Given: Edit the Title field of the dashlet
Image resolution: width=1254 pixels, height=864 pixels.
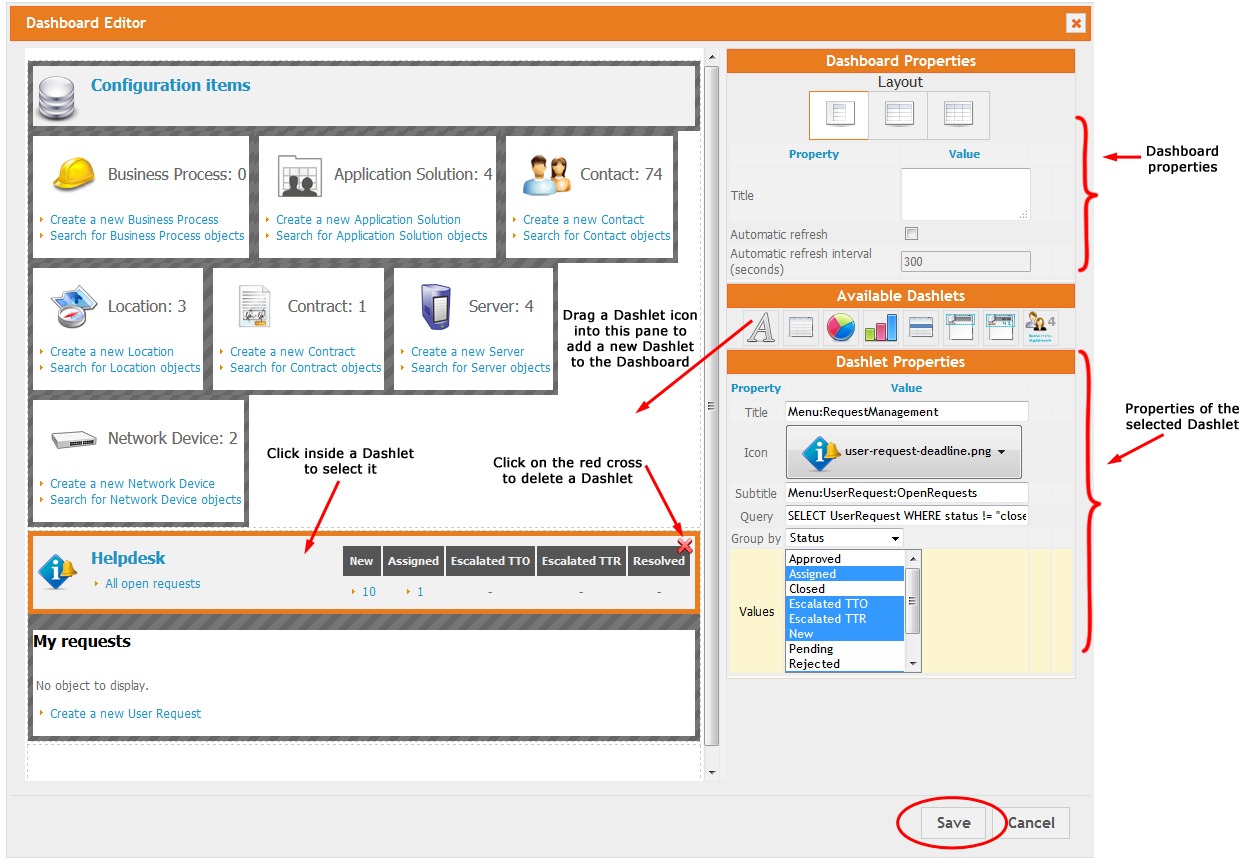Looking at the screenshot, I should point(905,411).
